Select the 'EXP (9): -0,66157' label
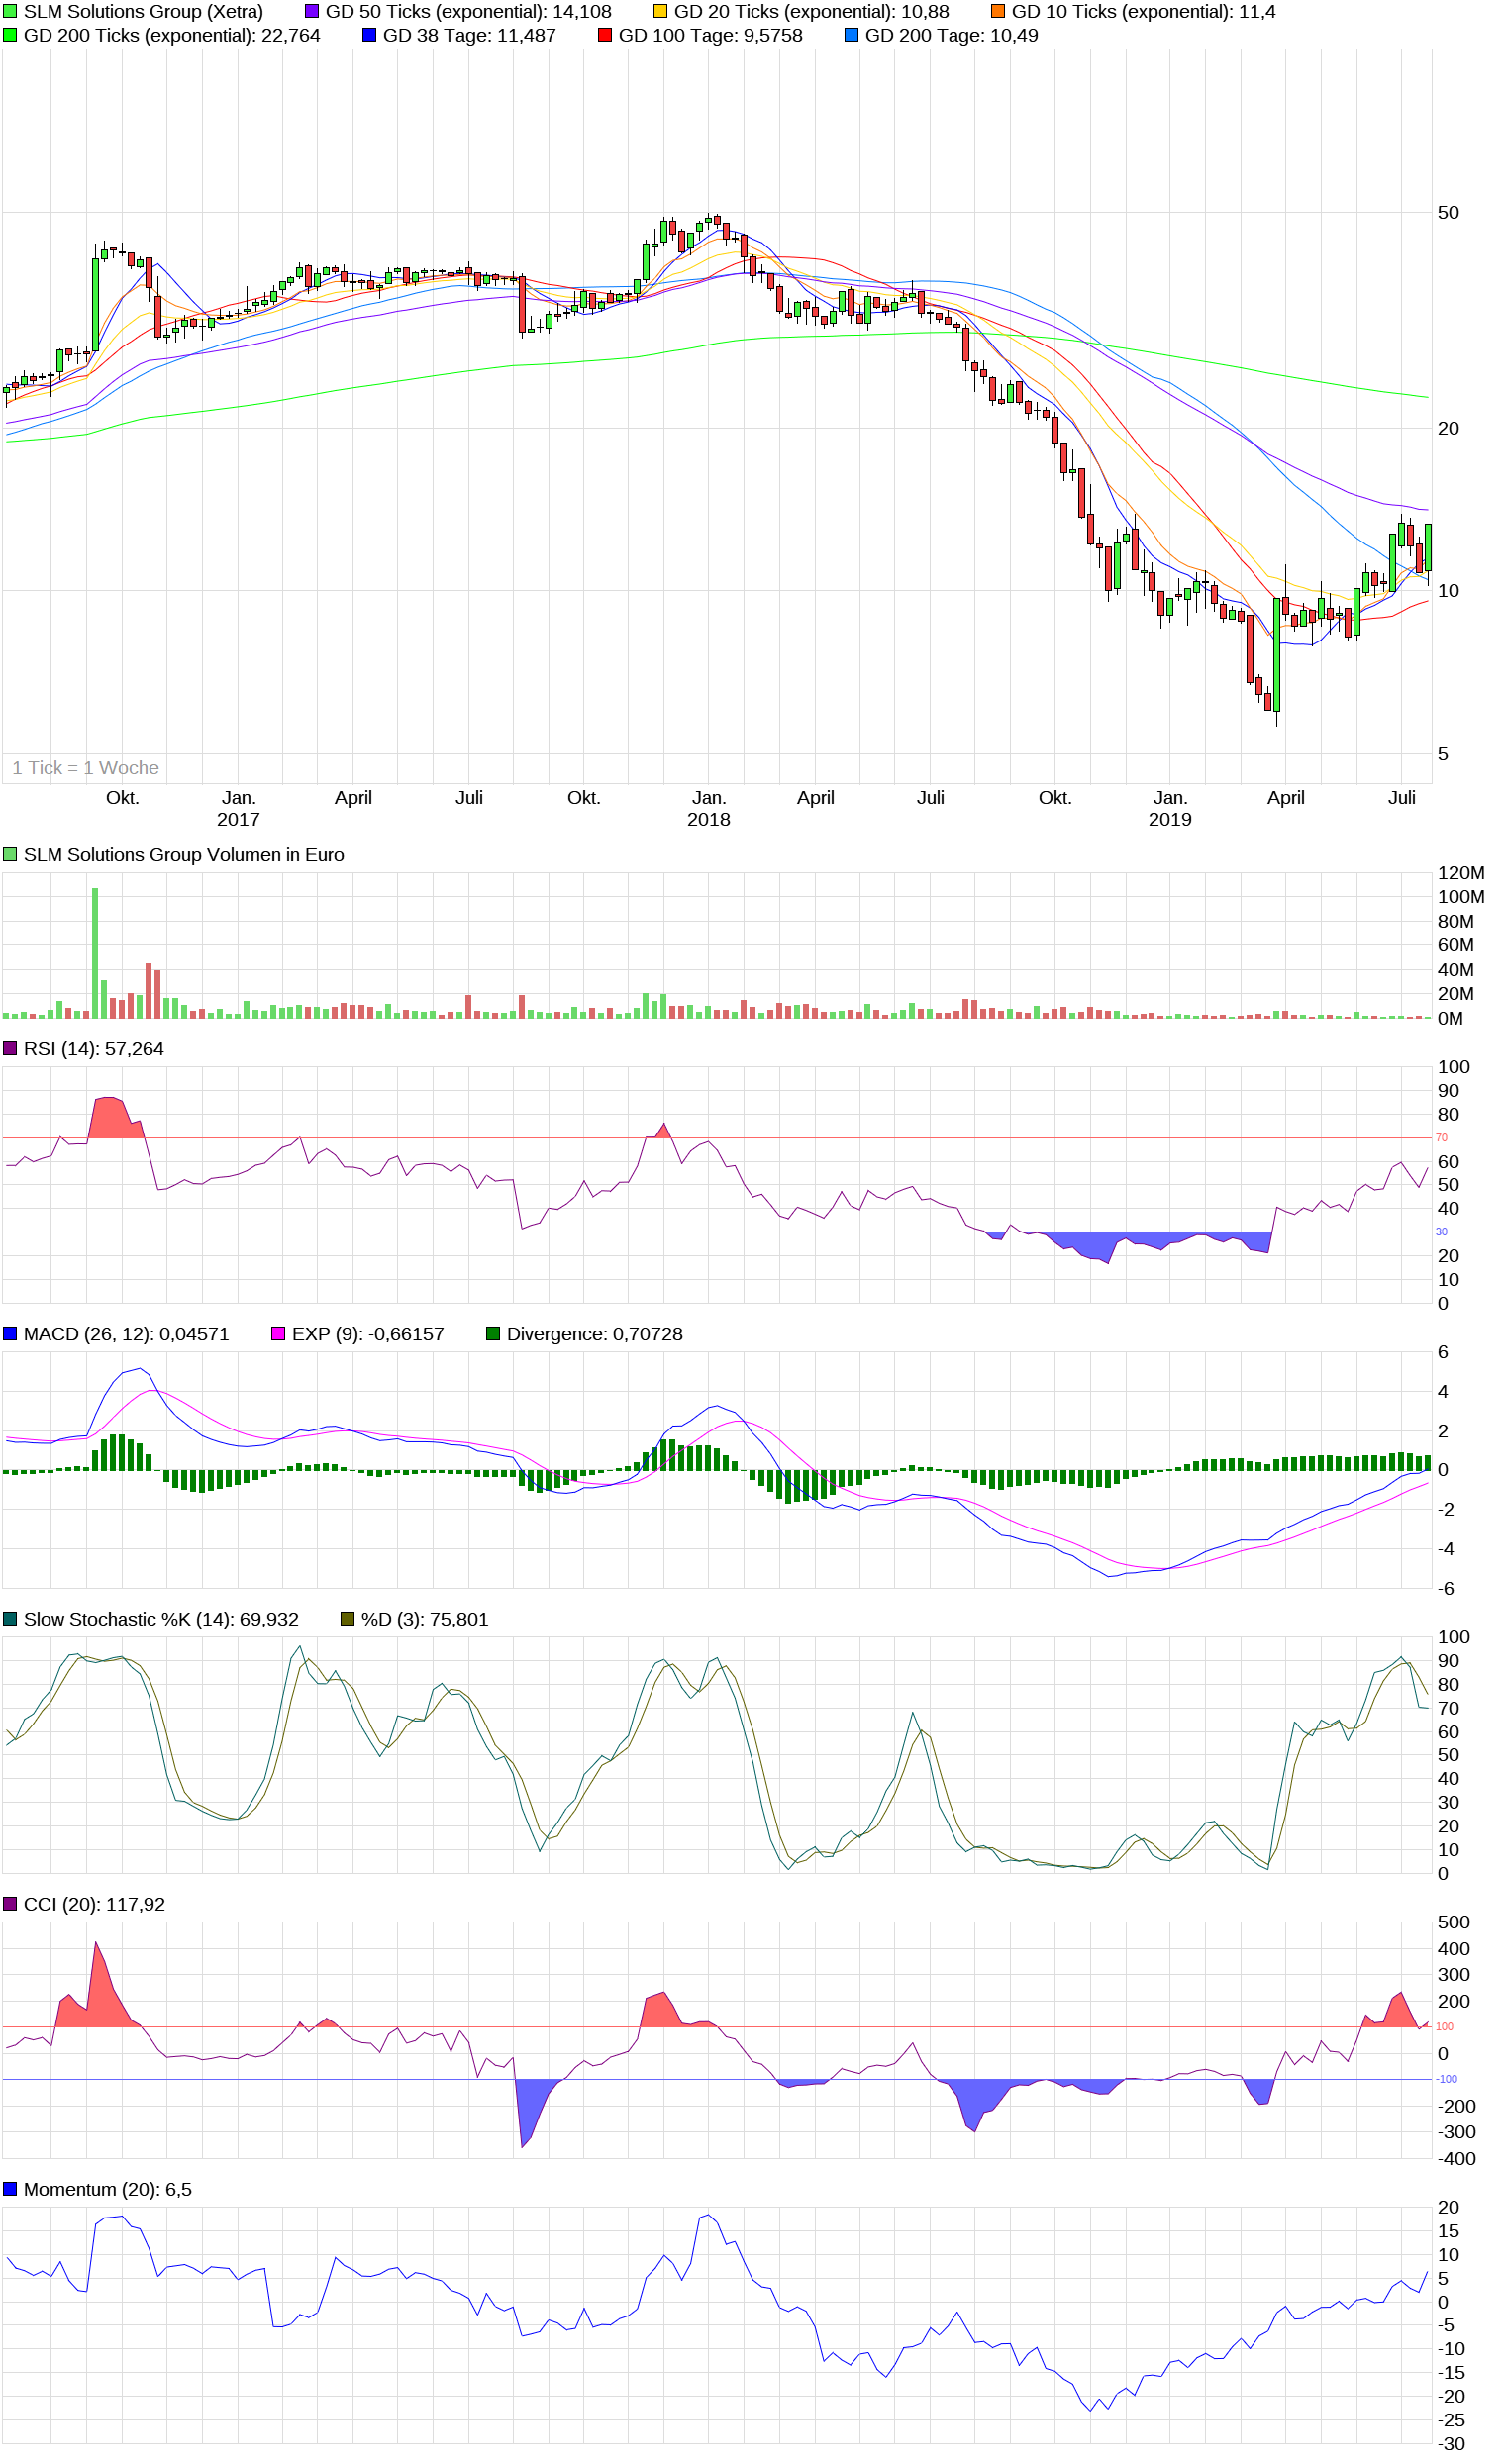Image resolution: width=1505 pixels, height=2464 pixels. (x=368, y=1334)
